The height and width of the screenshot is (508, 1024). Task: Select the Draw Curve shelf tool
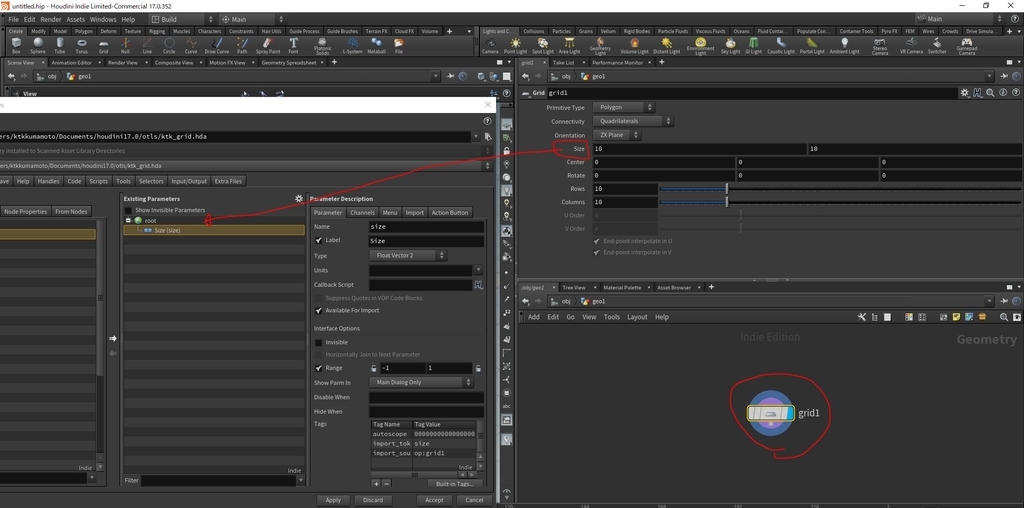click(x=217, y=45)
